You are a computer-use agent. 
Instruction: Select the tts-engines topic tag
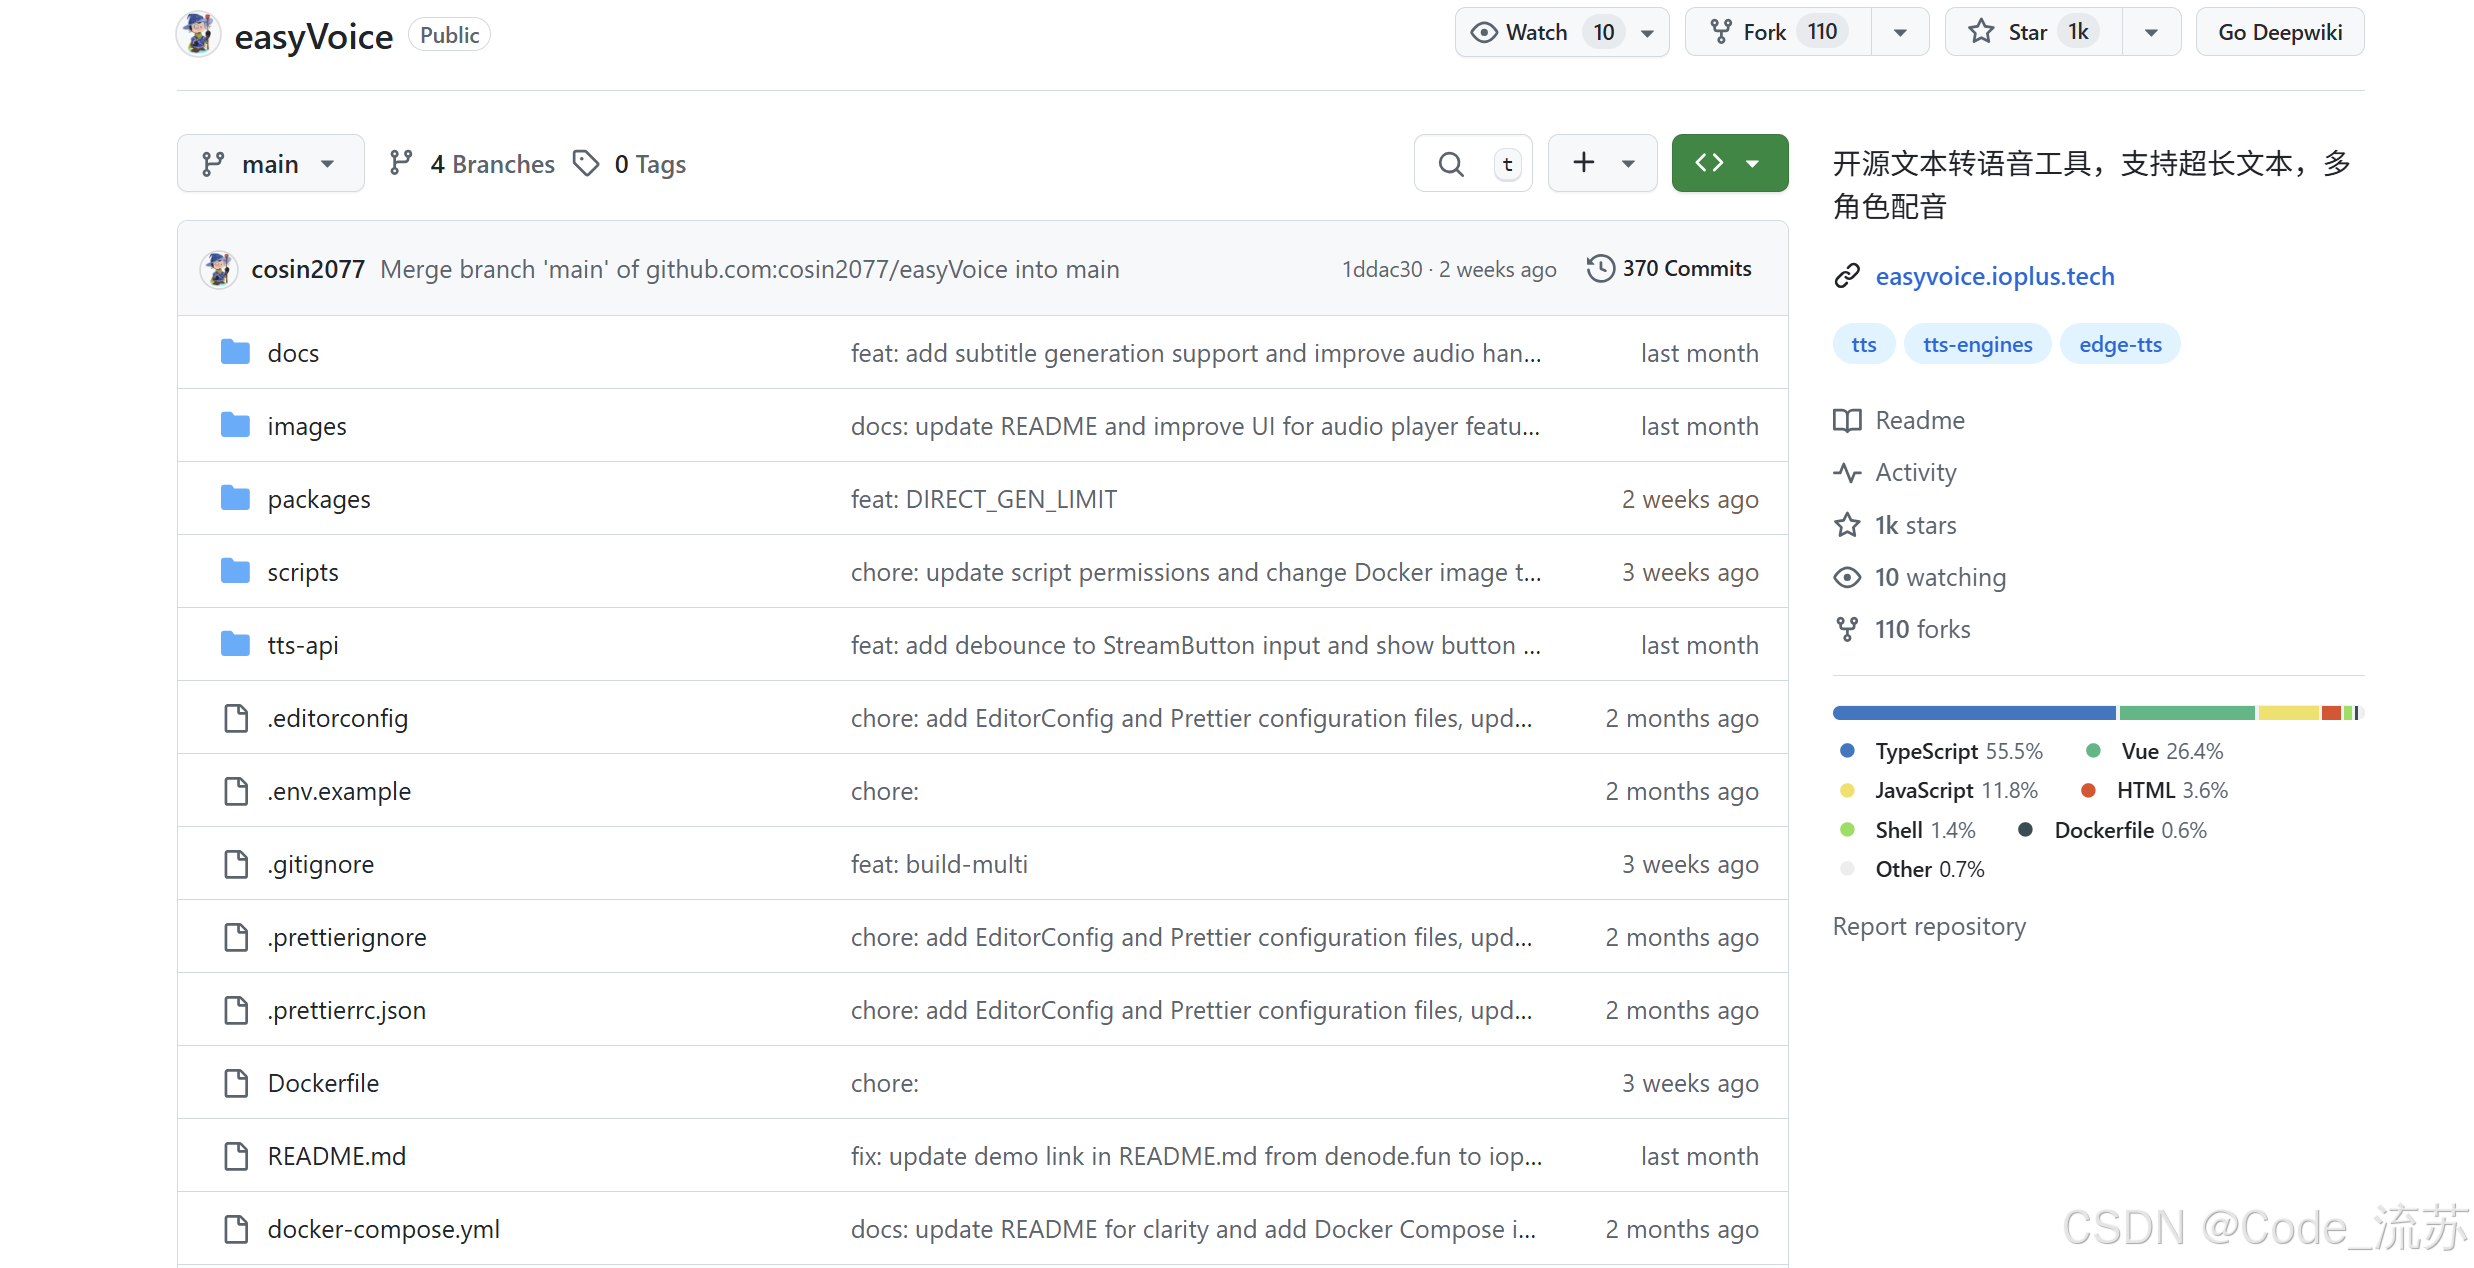click(x=1977, y=344)
